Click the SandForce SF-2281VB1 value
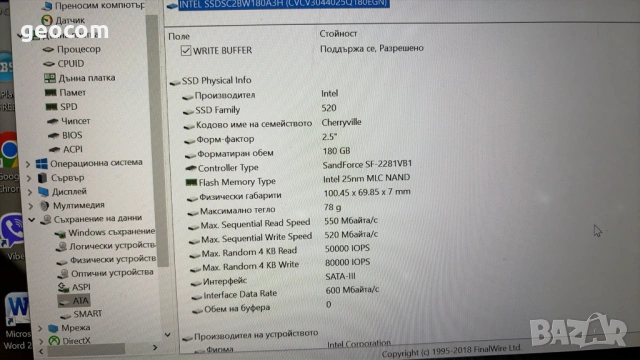 tap(367, 164)
